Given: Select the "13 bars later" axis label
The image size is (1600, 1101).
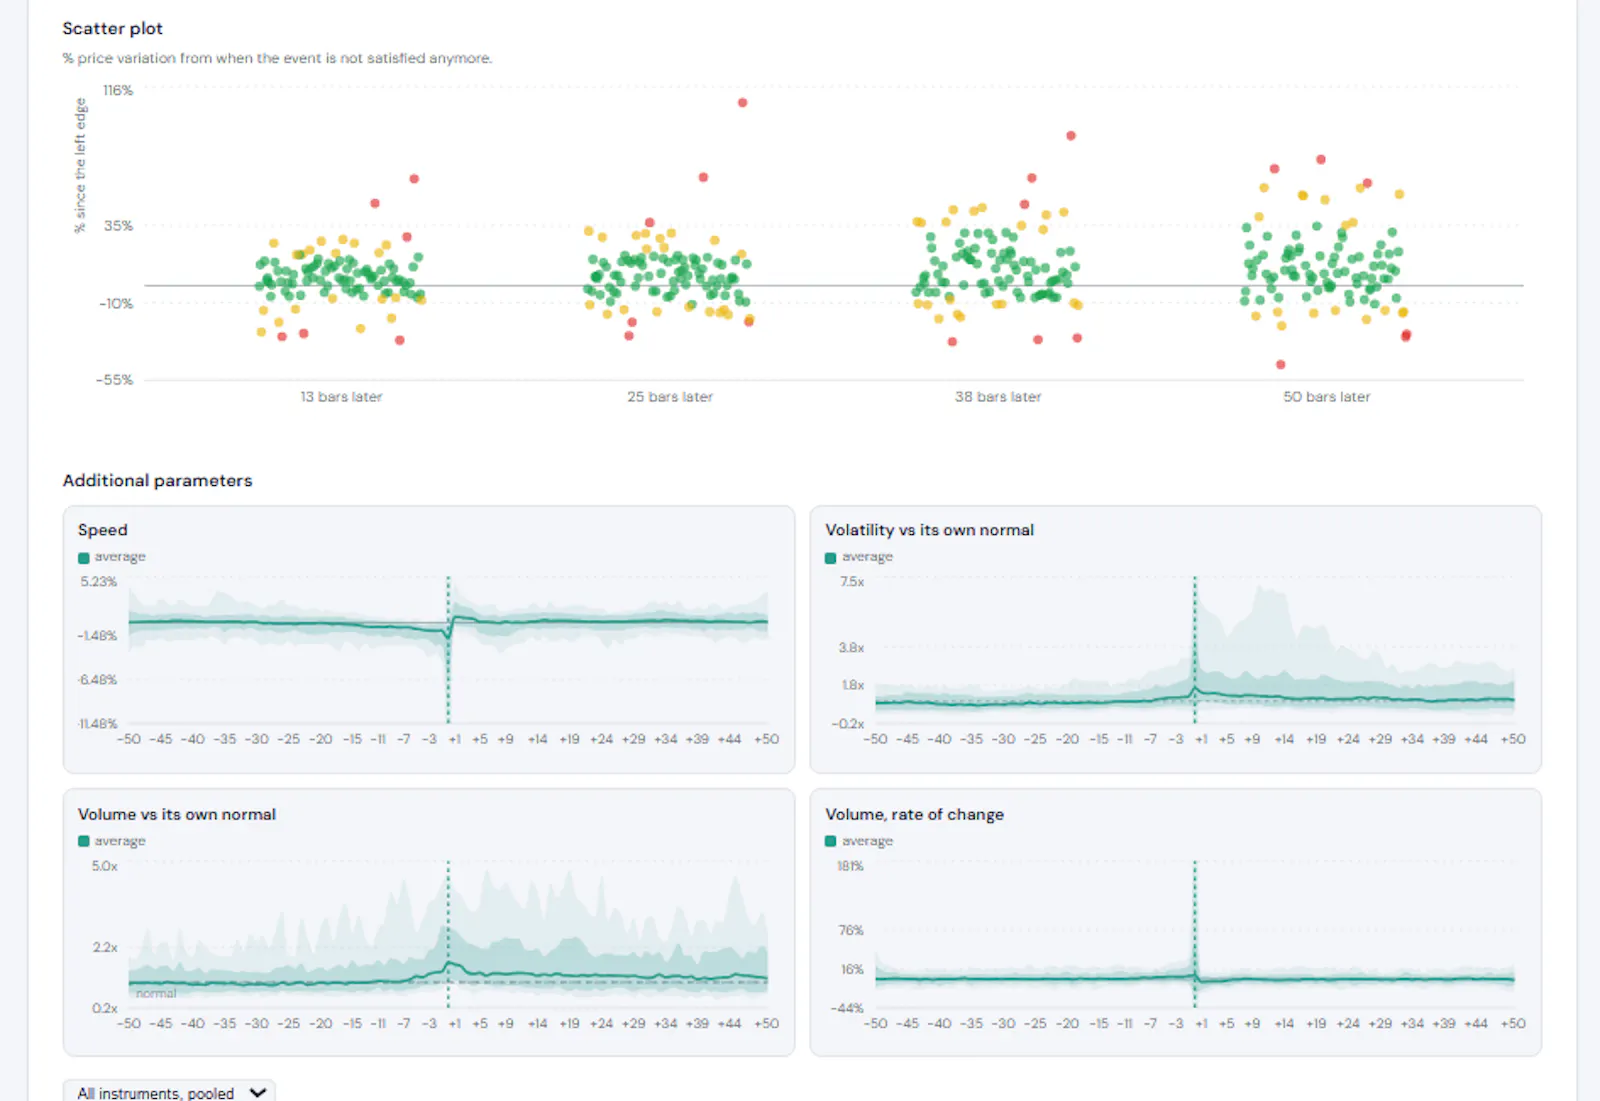Looking at the screenshot, I should [x=341, y=397].
